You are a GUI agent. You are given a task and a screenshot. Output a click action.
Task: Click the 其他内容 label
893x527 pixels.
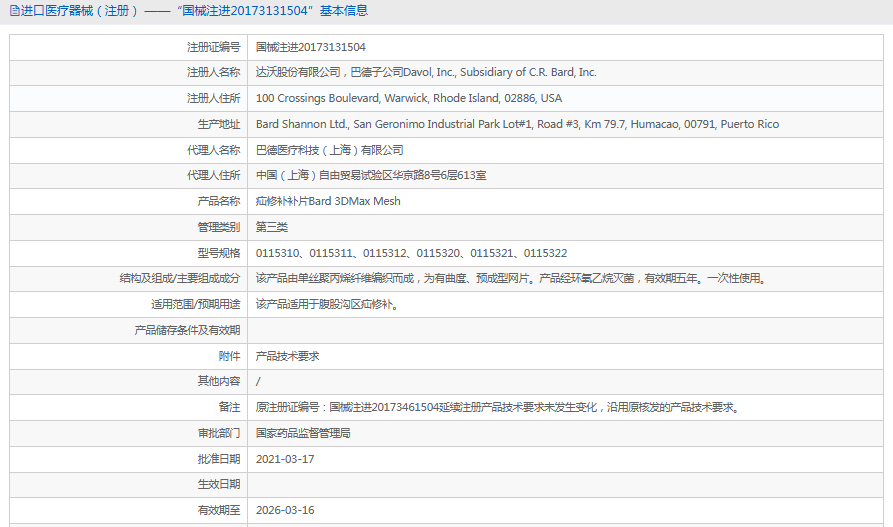219,381
